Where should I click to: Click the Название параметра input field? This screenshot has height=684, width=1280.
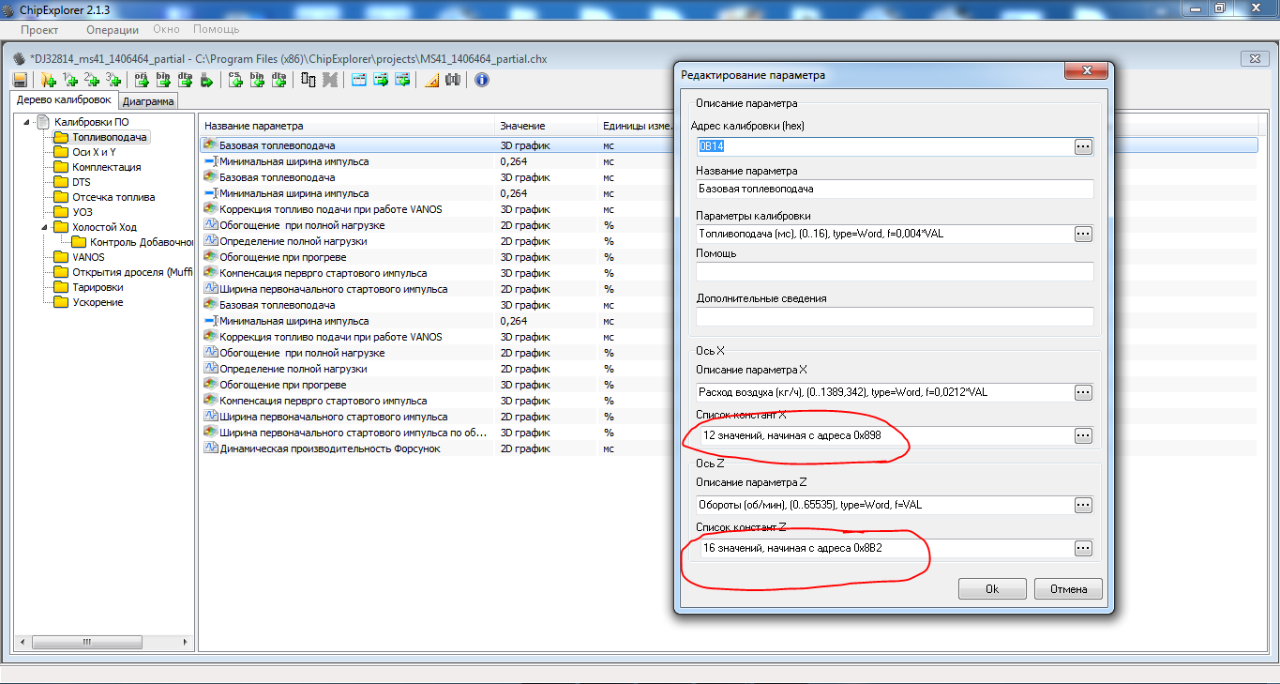pos(894,189)
